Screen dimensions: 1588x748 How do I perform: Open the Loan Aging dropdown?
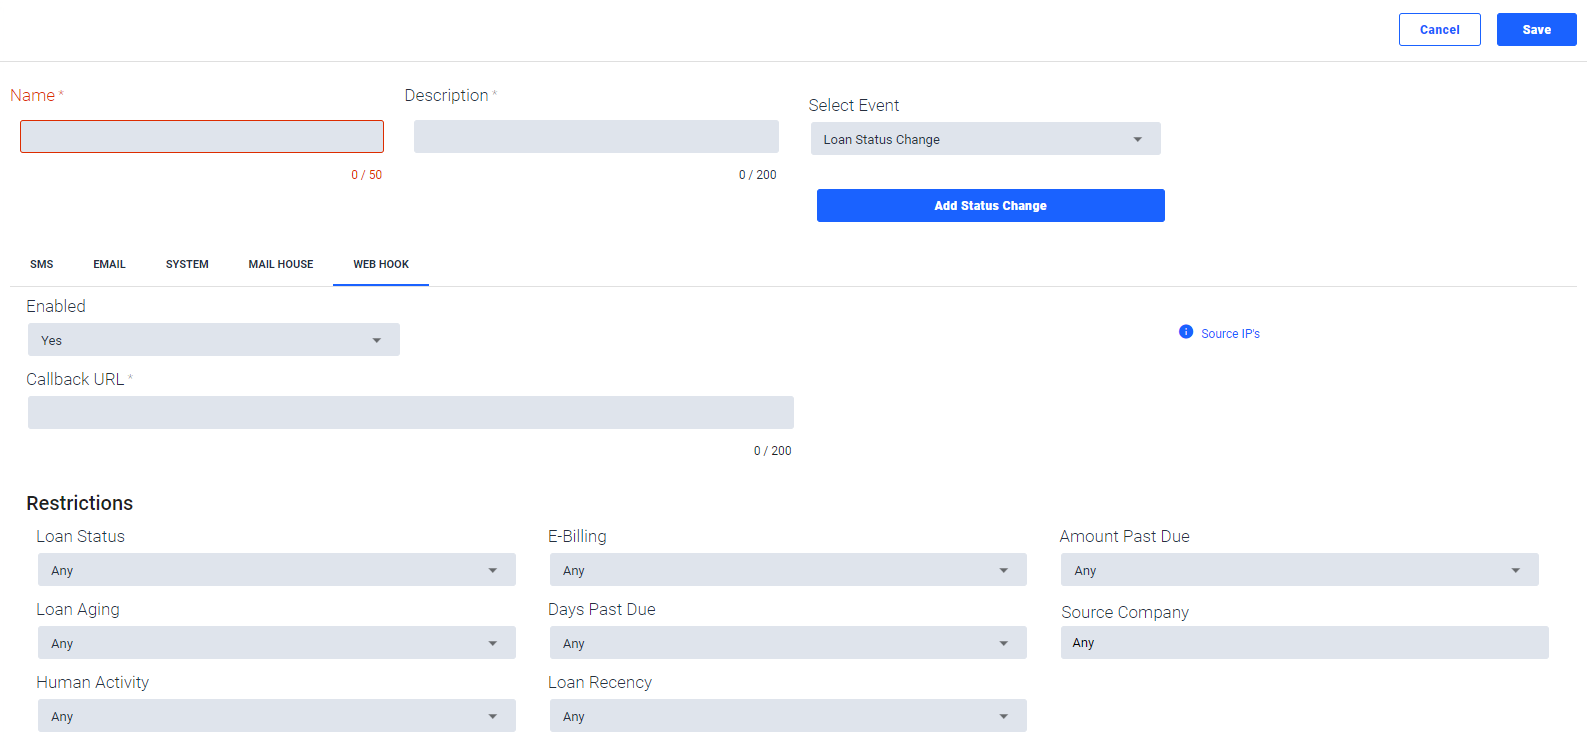click(277, 643)
